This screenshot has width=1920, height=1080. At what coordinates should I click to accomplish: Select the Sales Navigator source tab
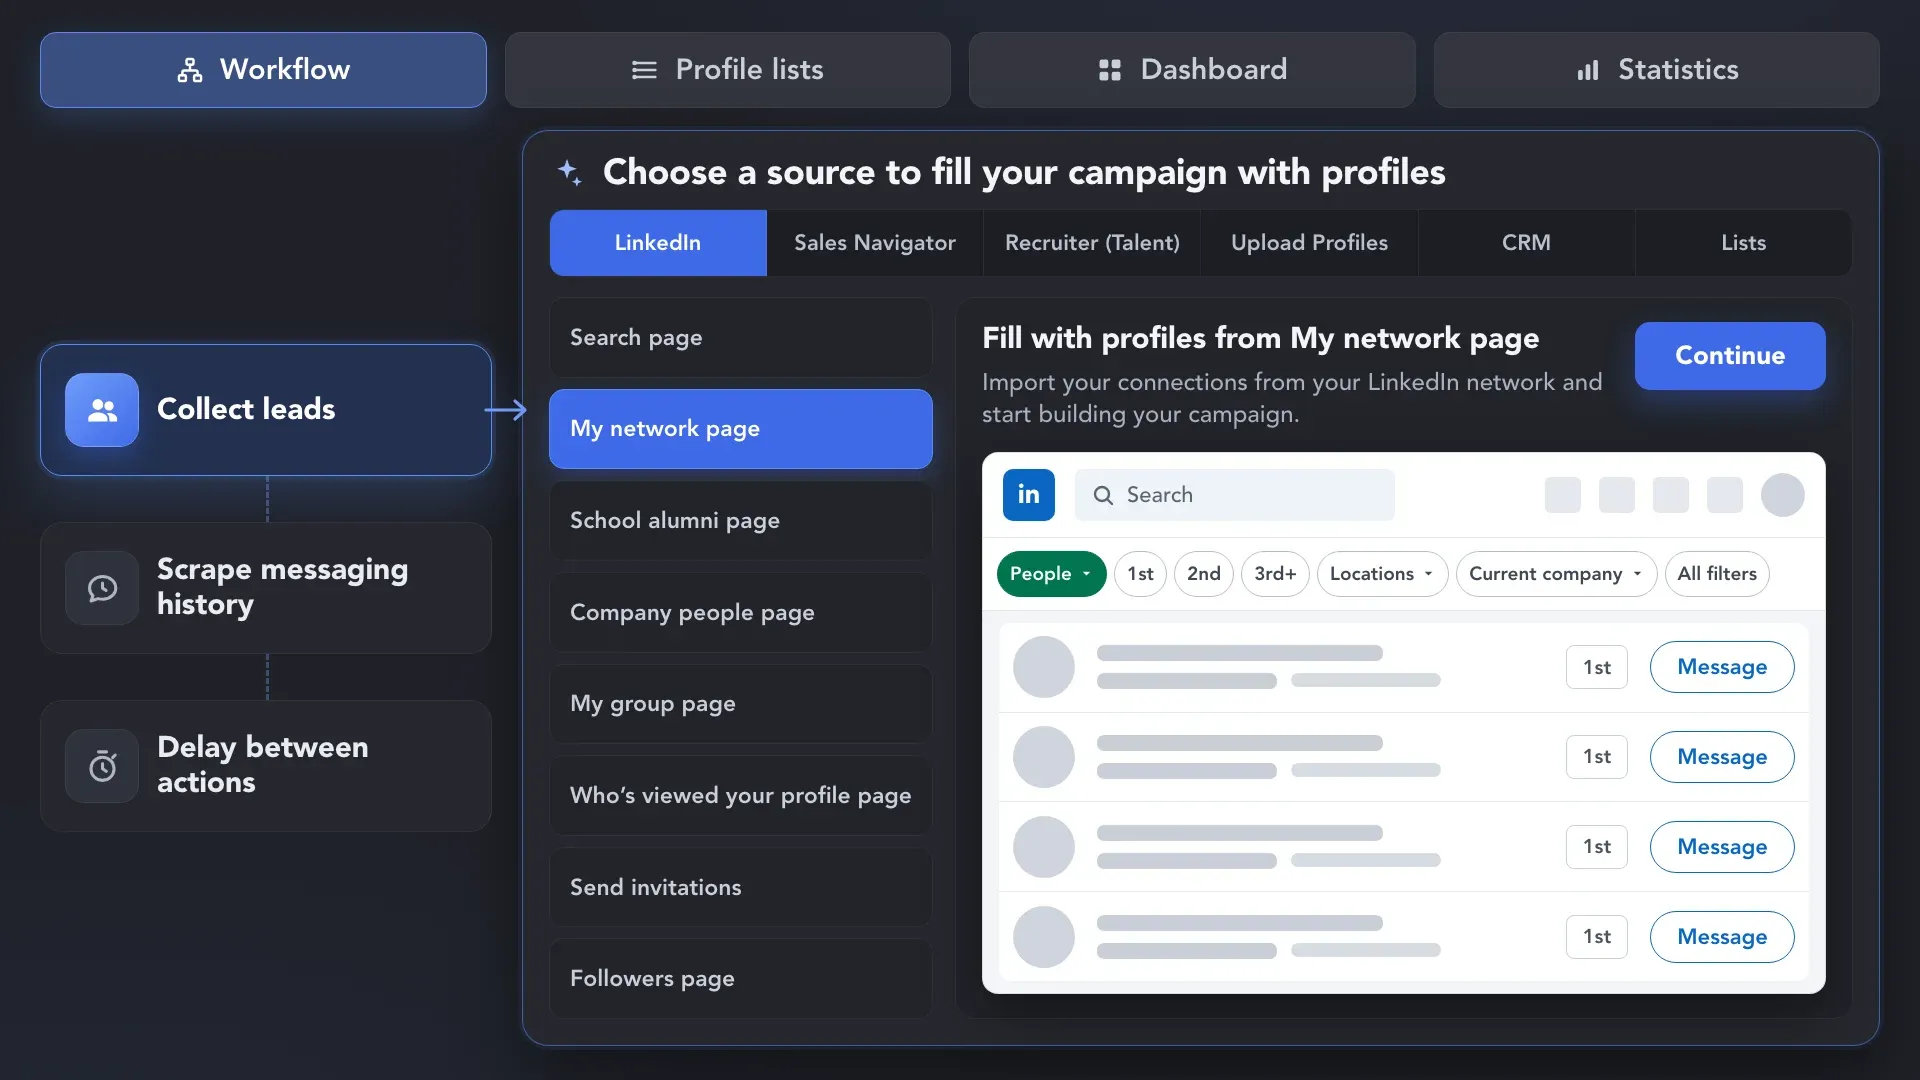tap(875, 243)
